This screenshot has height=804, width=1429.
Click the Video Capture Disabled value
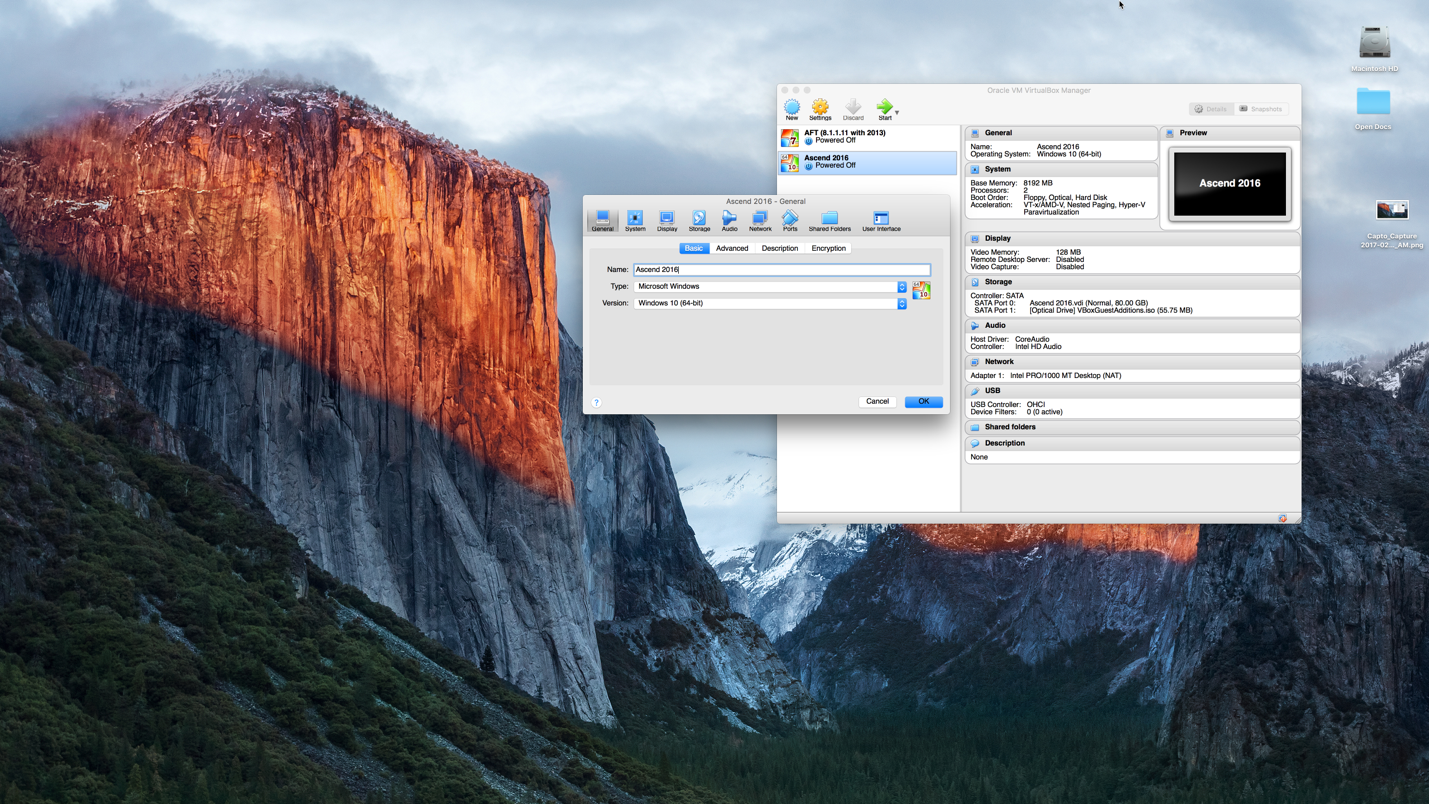click(x=1070, y=267)
